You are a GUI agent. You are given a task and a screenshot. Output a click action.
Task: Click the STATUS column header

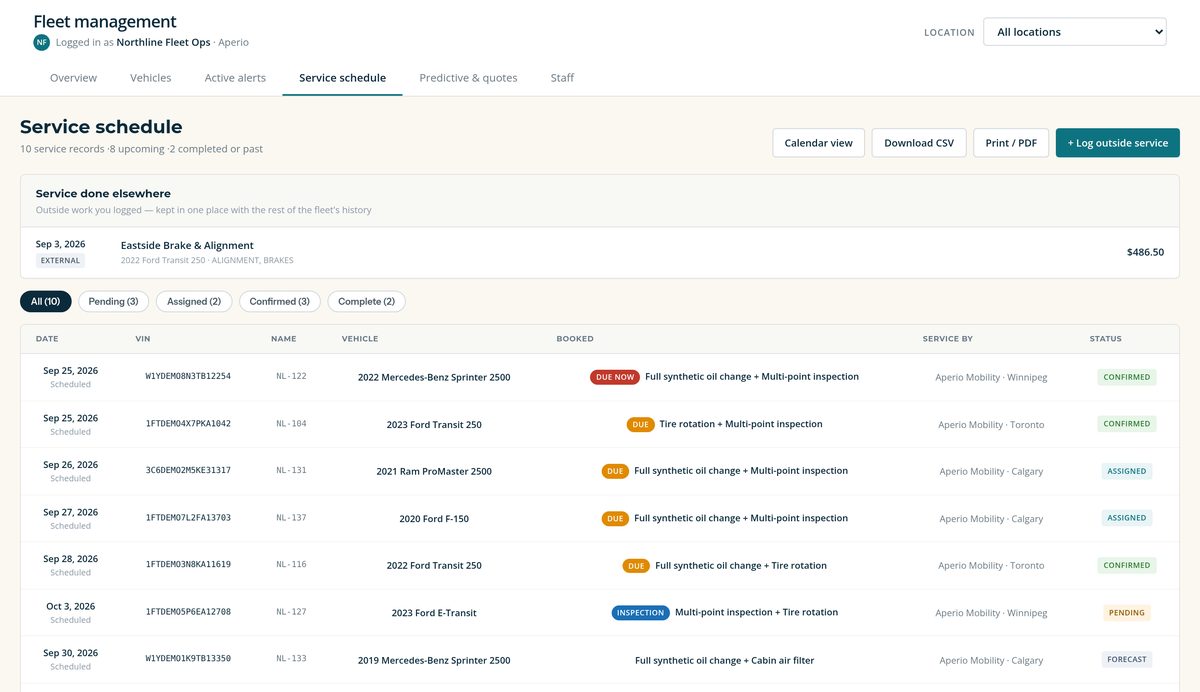point(1106,339)
